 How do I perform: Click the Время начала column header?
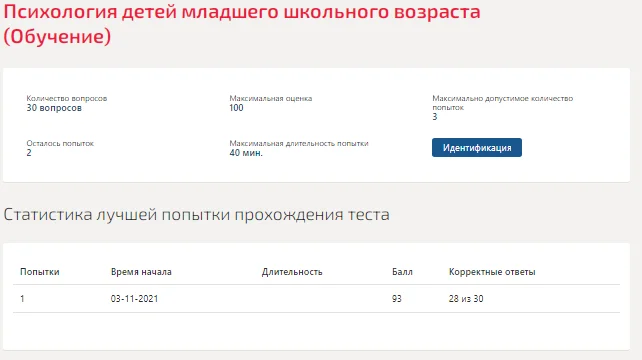pyautogui.click(x=141, y=272)
